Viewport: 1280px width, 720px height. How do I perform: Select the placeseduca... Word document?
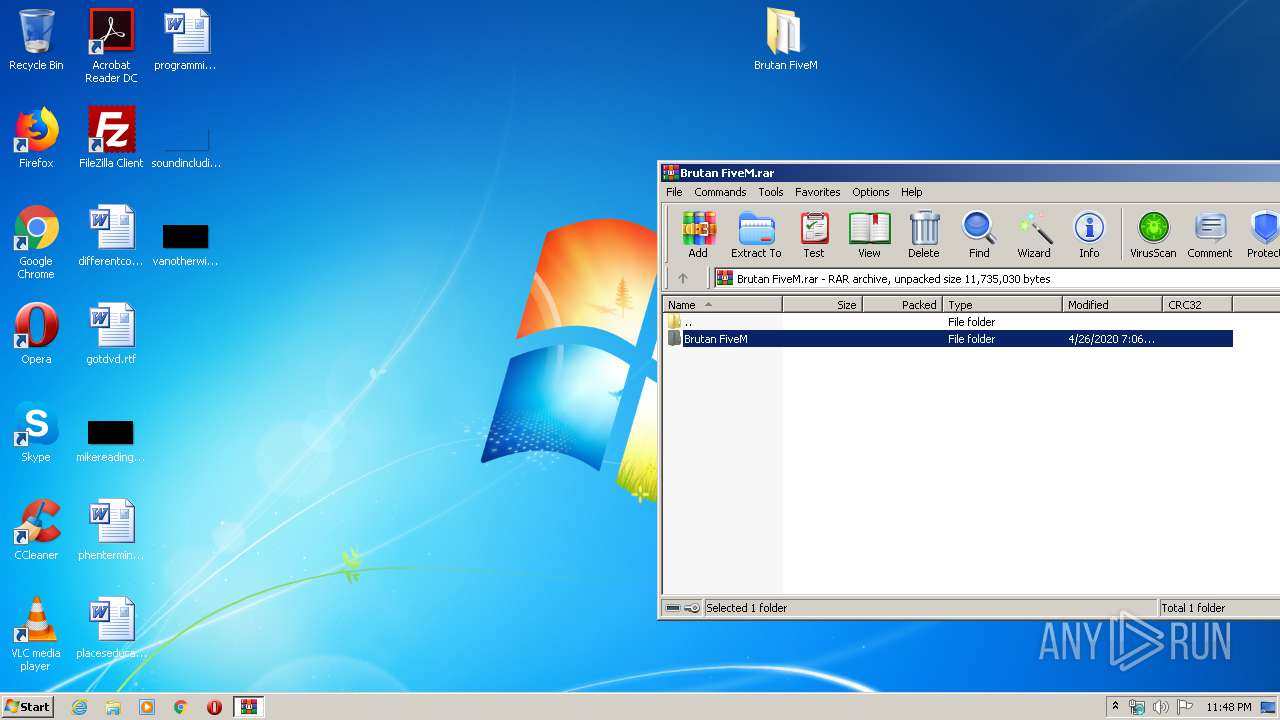(111, 628)
